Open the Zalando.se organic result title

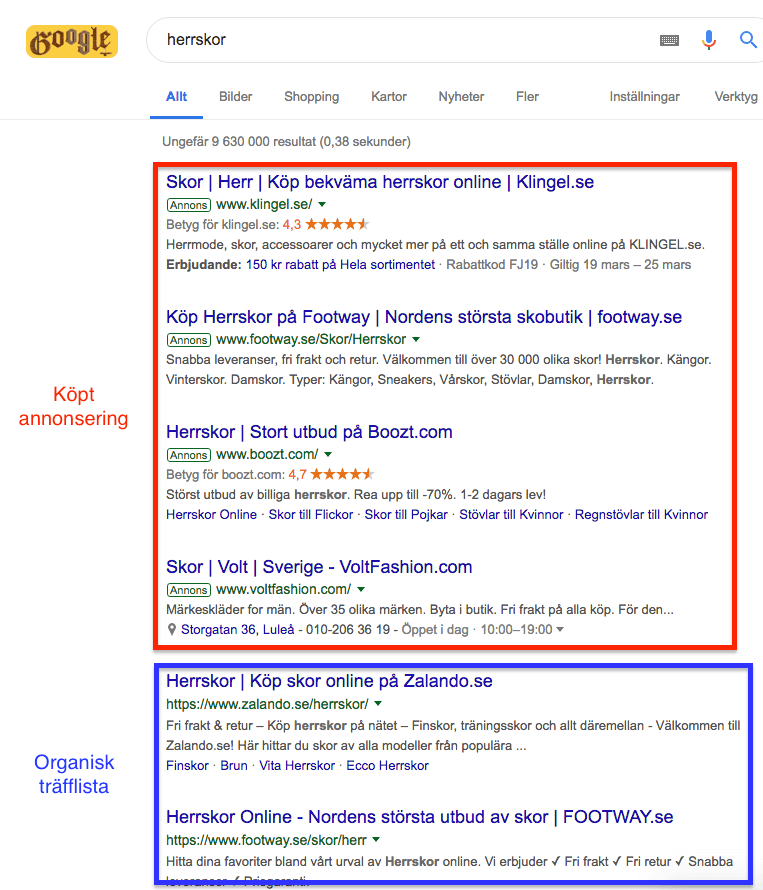329,681
